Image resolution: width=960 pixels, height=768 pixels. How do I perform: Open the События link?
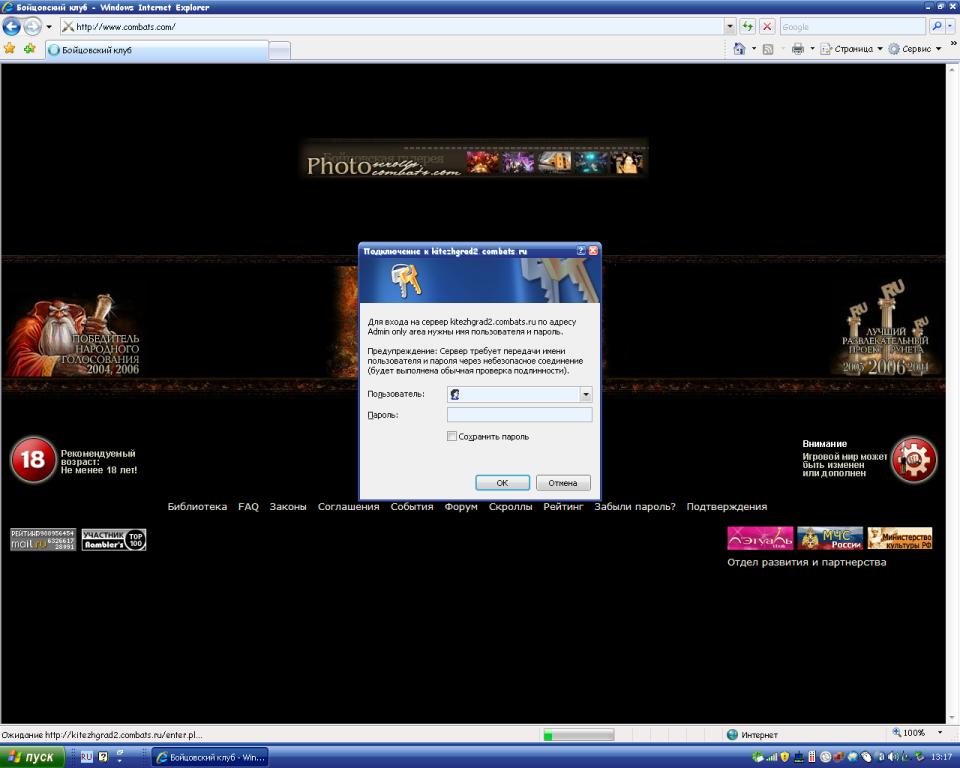412,506
